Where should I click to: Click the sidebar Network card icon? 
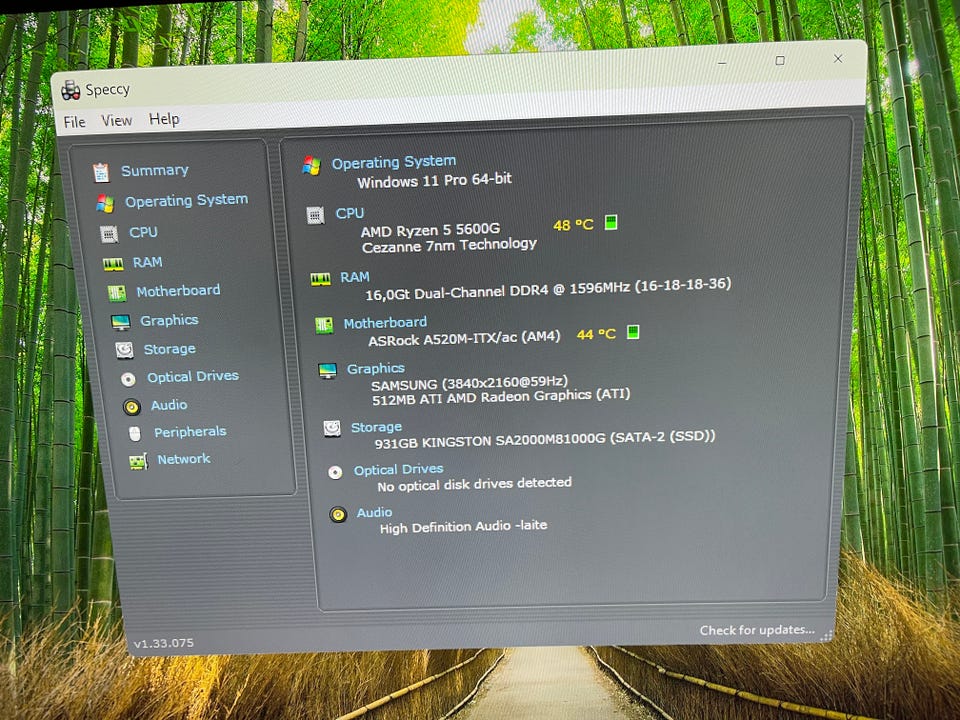[x=138, y=461]
